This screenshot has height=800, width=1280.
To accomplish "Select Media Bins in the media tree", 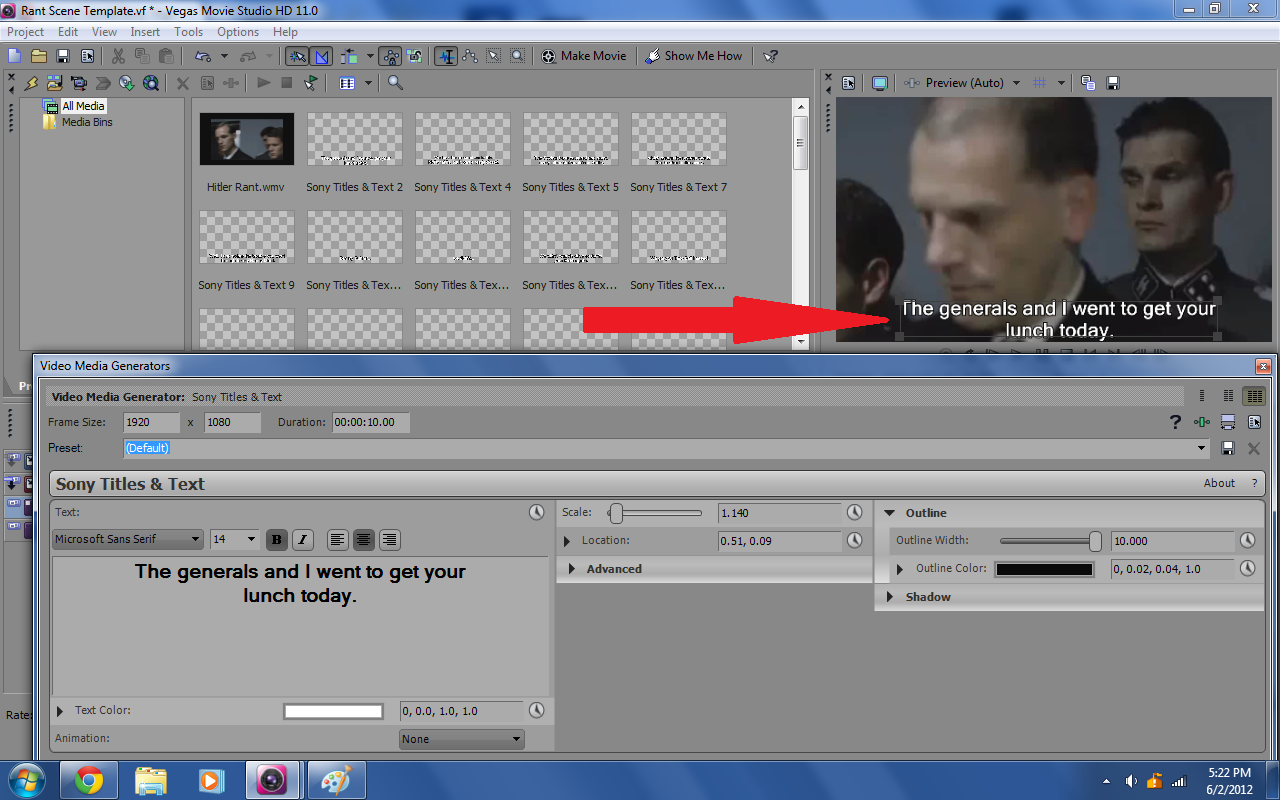I will [x=87, y=122].
